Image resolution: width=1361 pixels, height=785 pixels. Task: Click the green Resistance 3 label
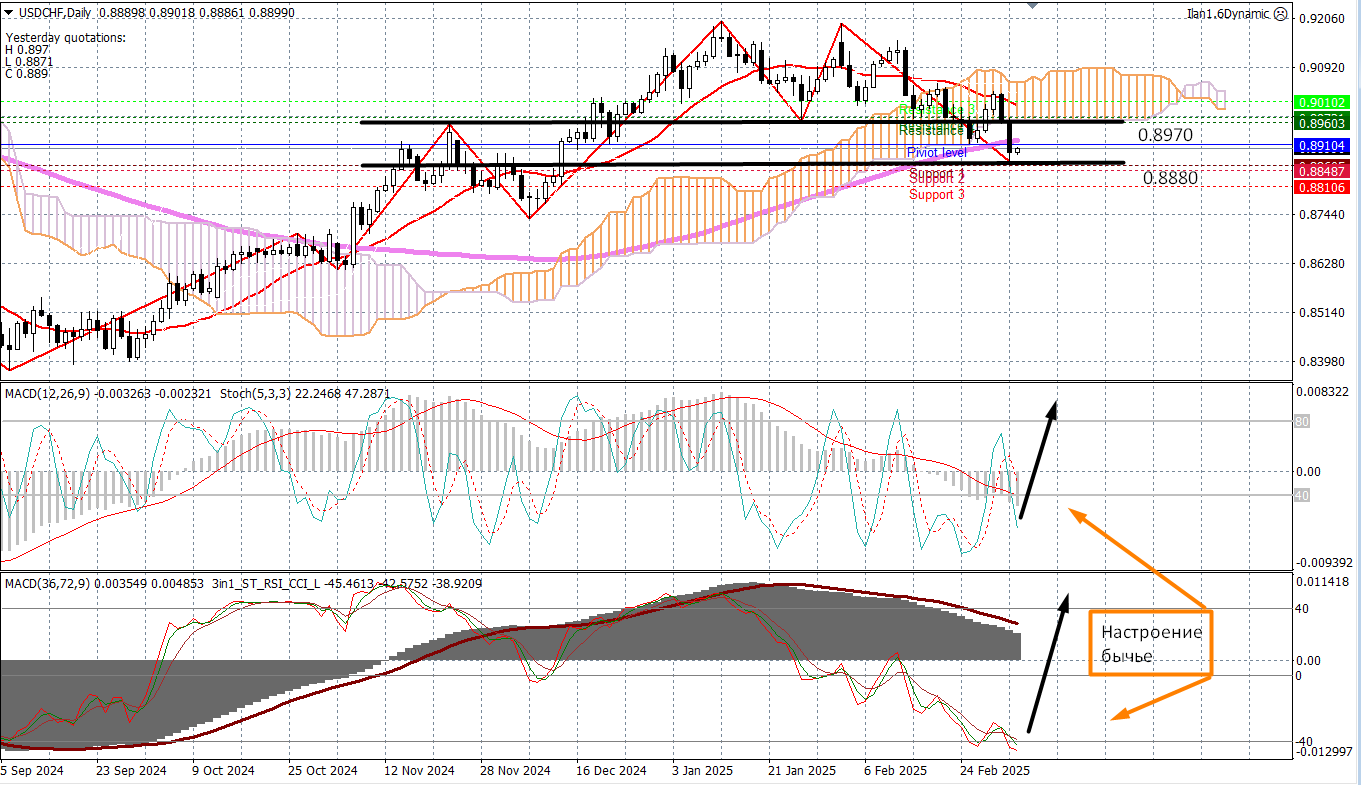(x=937, y=109)
